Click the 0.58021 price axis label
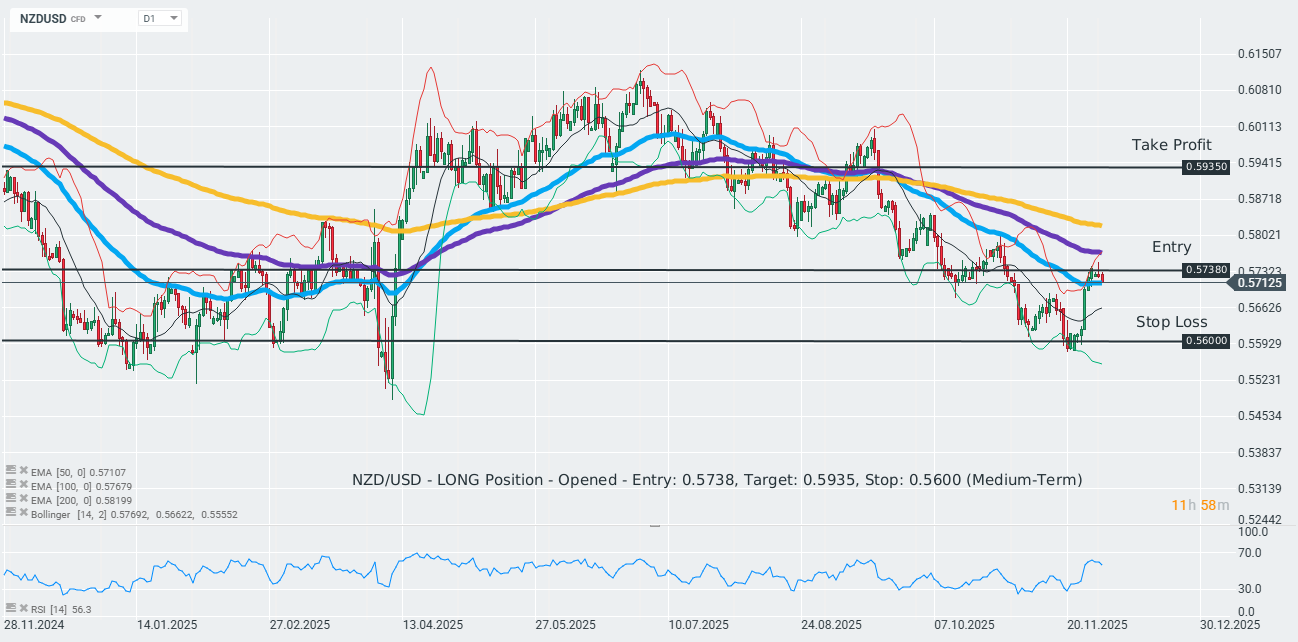1298x642 pixels. tap(1259, 235)
